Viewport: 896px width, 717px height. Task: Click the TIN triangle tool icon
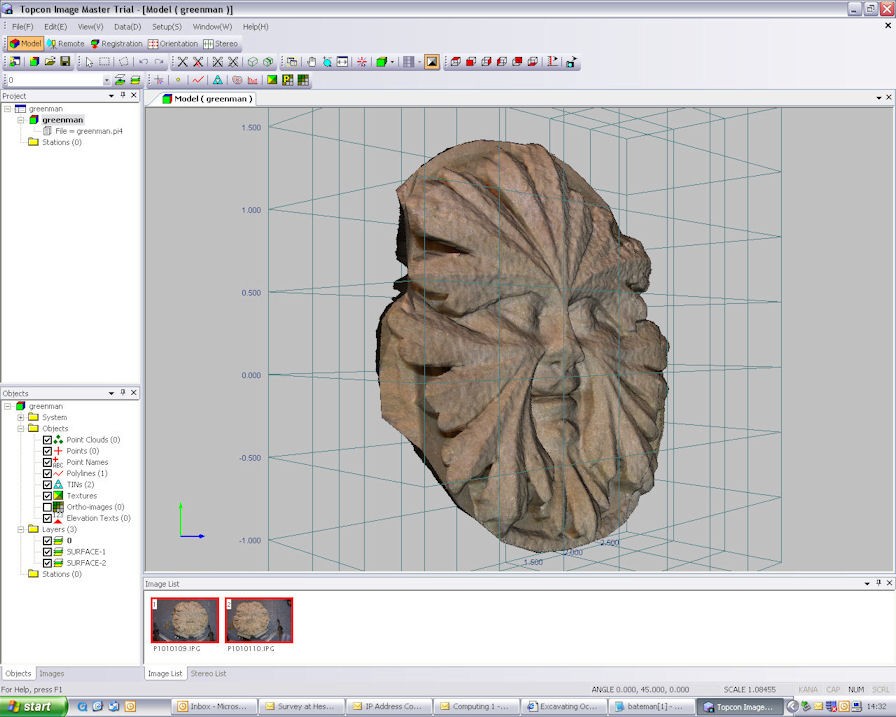[217, 80]
